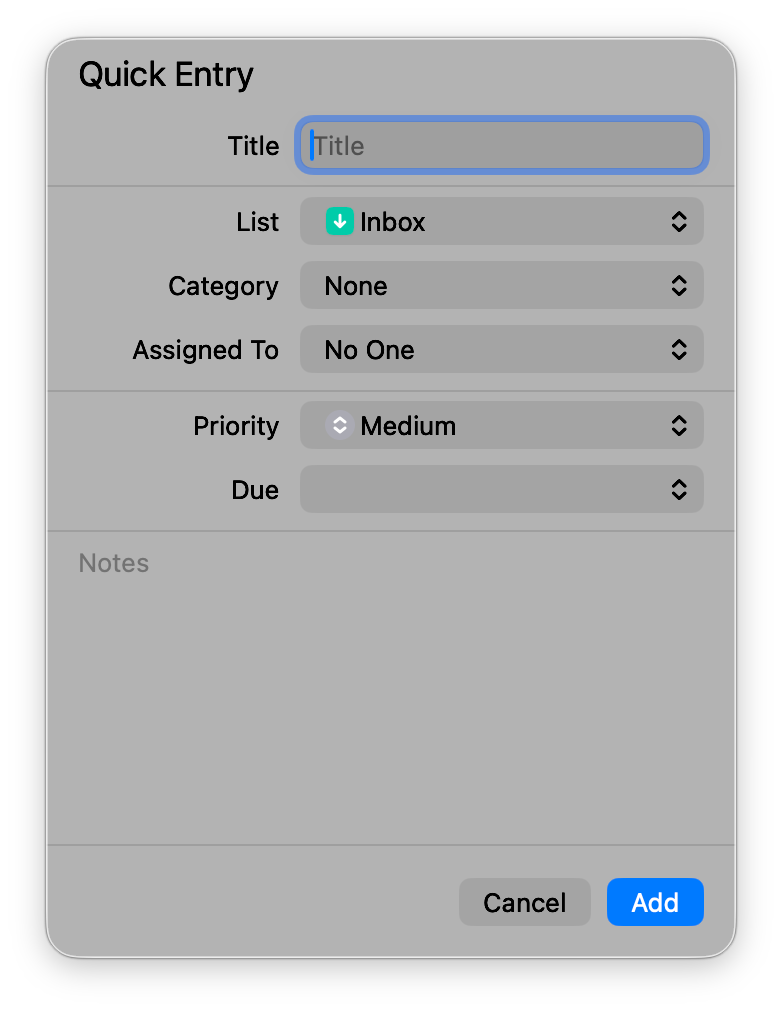Click the Medium priority indicator icon

pos(339,426)
